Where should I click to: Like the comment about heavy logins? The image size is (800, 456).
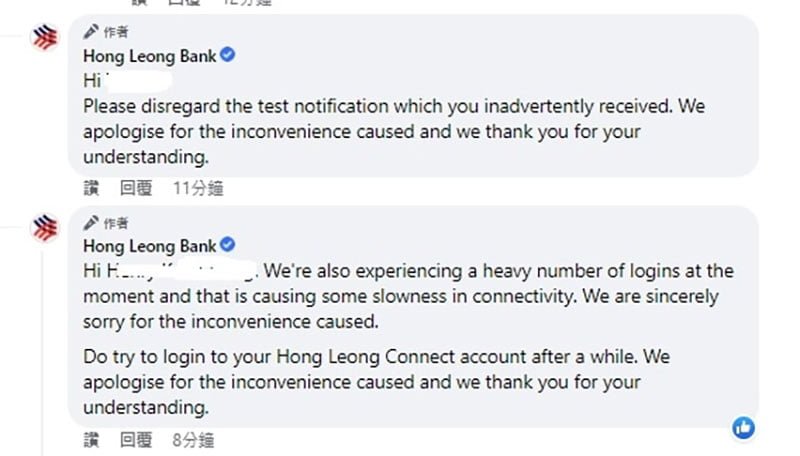tap(91, 440)
